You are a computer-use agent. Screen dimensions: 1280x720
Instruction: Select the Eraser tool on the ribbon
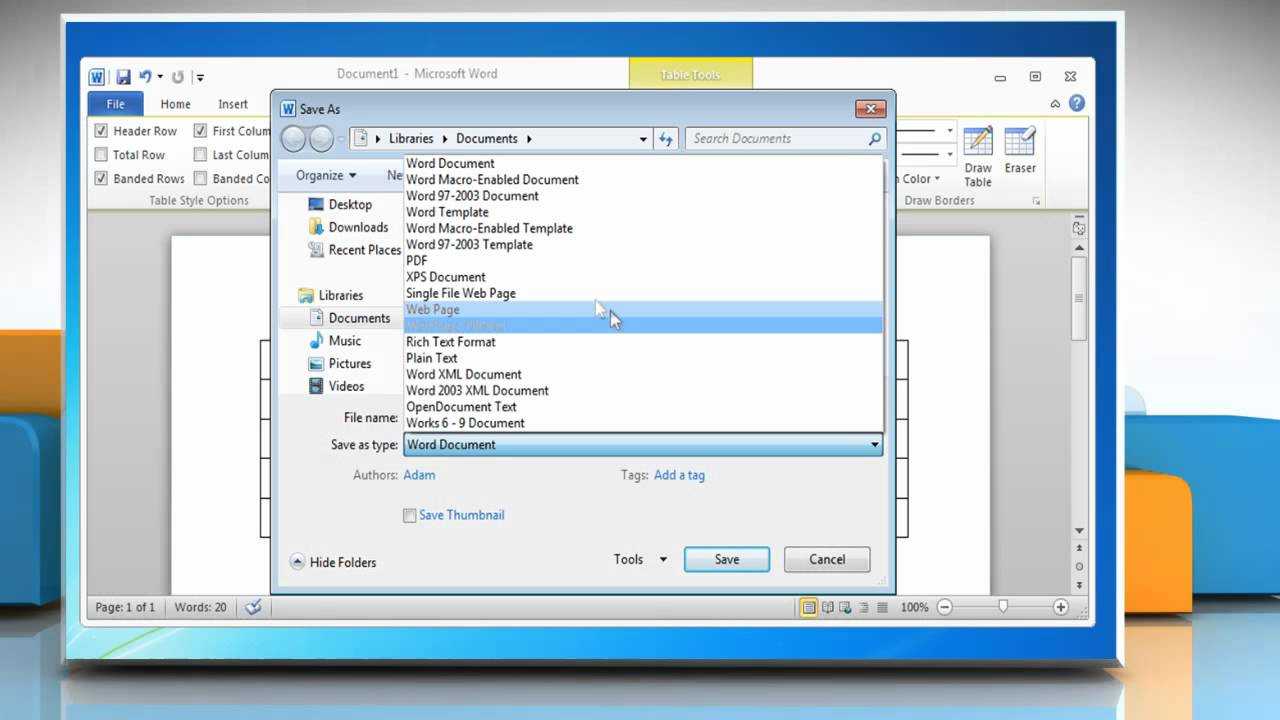[x=1019, y=155]
